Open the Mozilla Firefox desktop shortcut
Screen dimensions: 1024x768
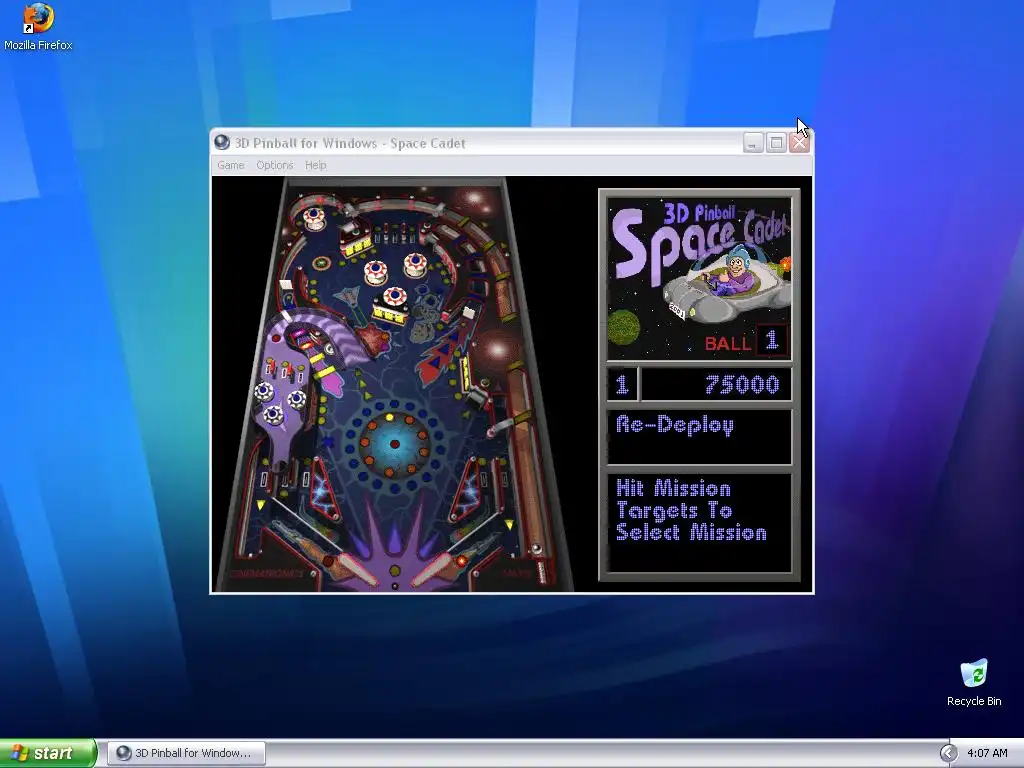[x=38, y=27]
